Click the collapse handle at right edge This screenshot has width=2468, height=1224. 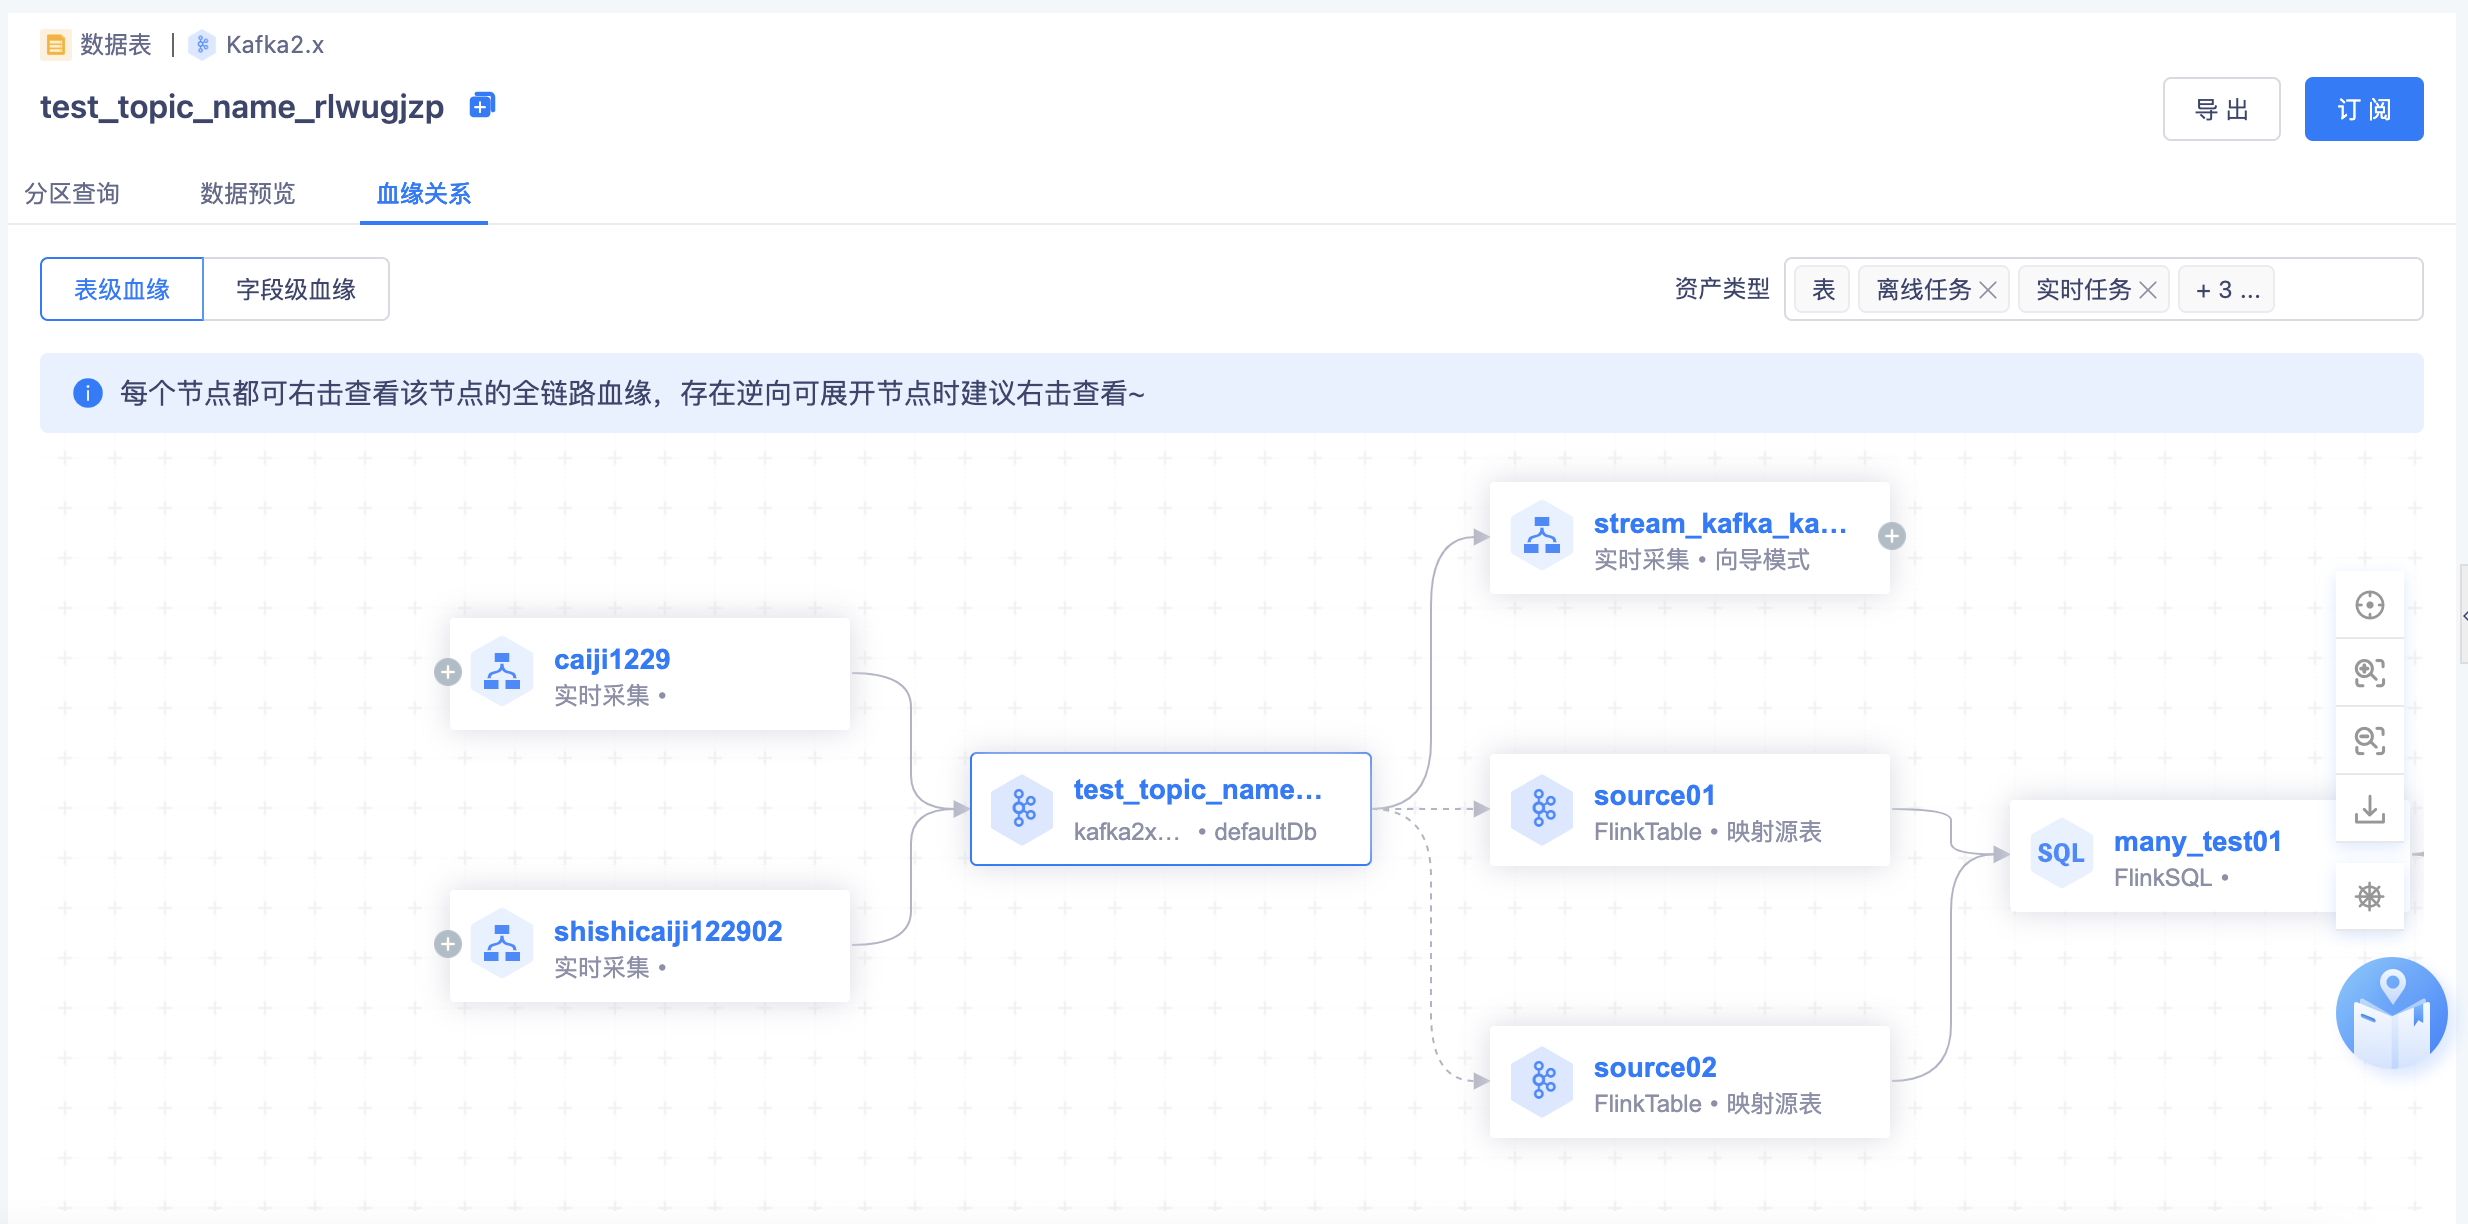click(x=2463, y=614)
